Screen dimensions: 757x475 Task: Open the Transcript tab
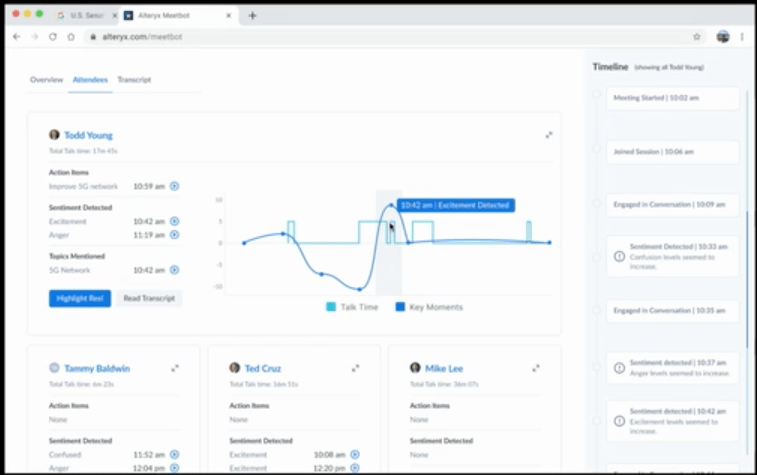[134, 79]
